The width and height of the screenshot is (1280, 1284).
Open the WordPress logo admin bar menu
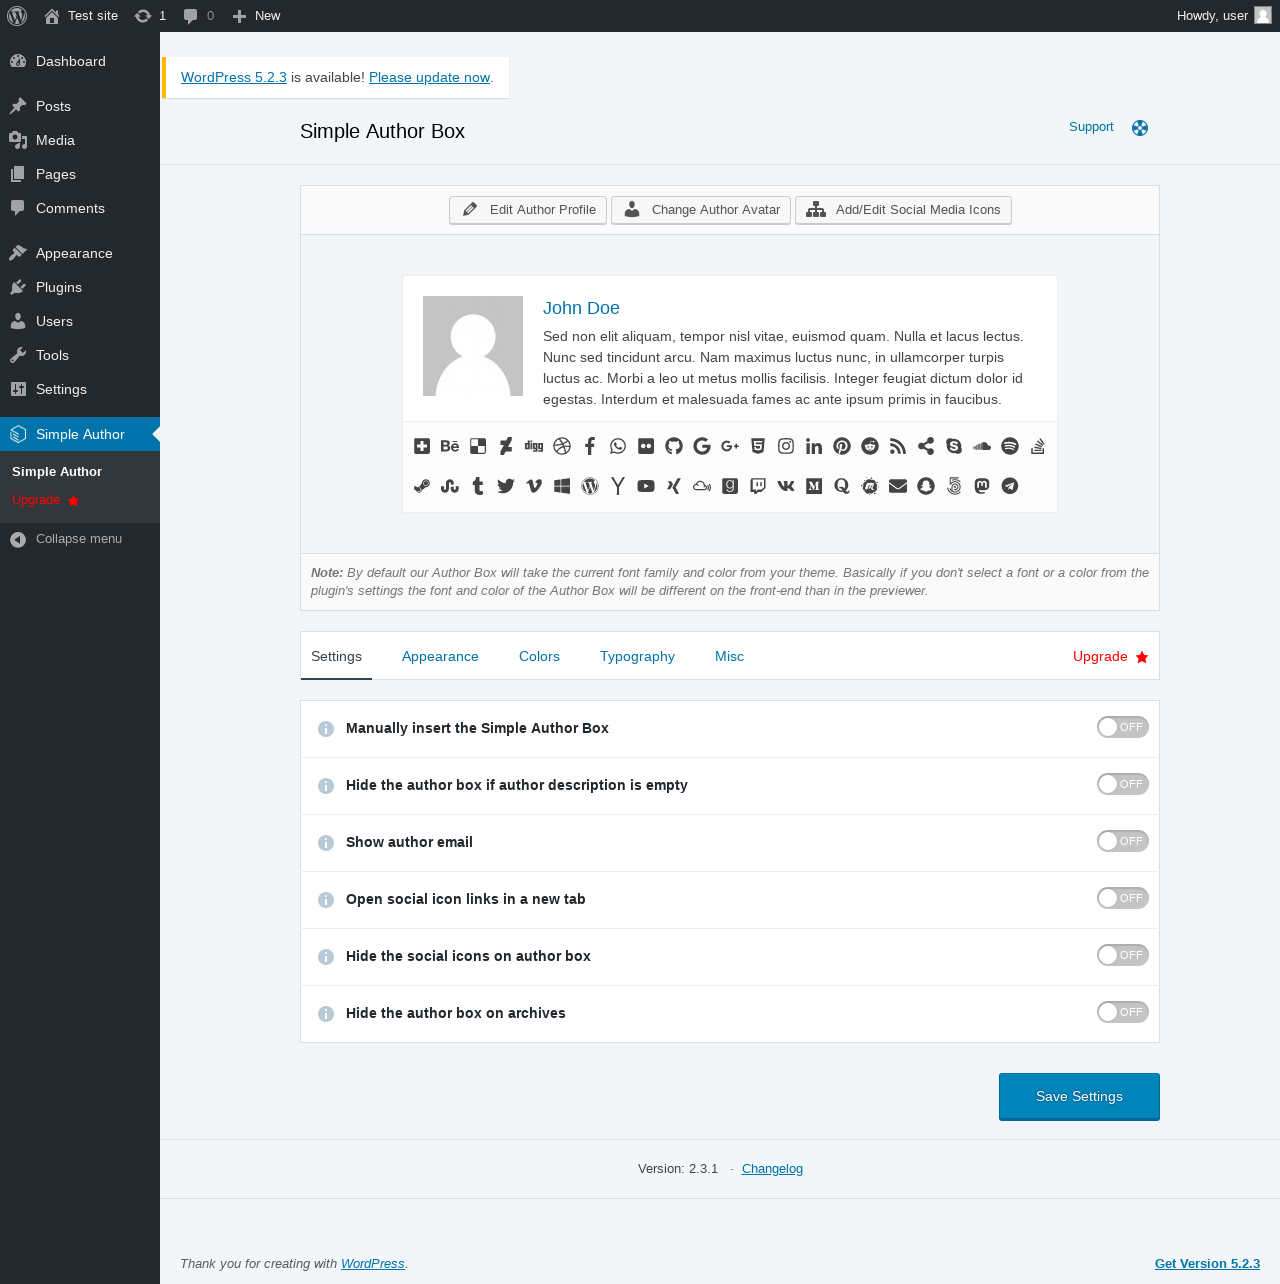17,16
